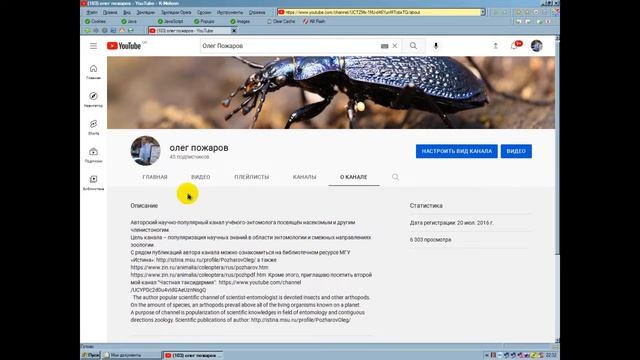Switch to the ГЛАВНАЯ tab
Image resolution: width=640 pixels, height=360 pixels.
click(x=155, y=177)
